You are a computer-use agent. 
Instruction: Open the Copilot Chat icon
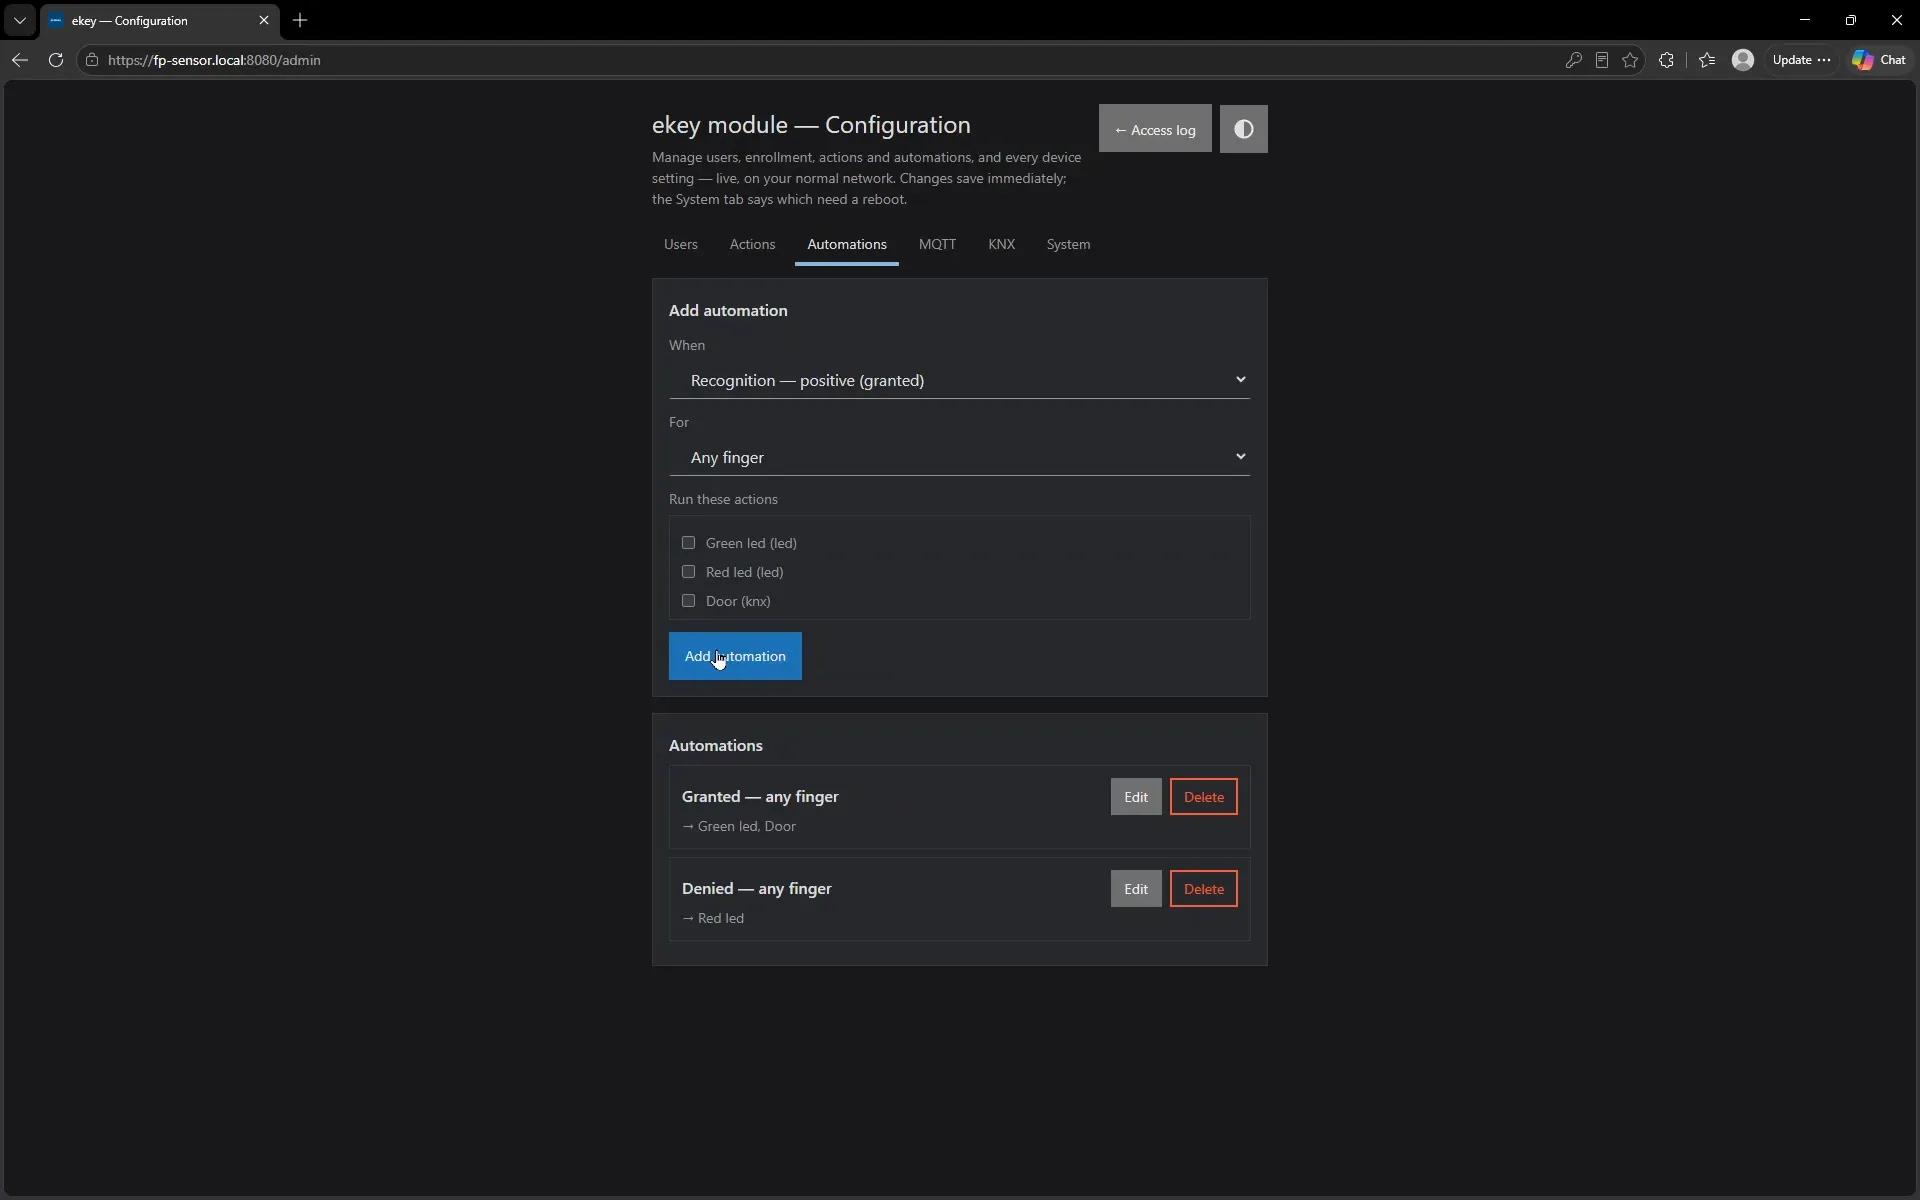coord(1879,60)
